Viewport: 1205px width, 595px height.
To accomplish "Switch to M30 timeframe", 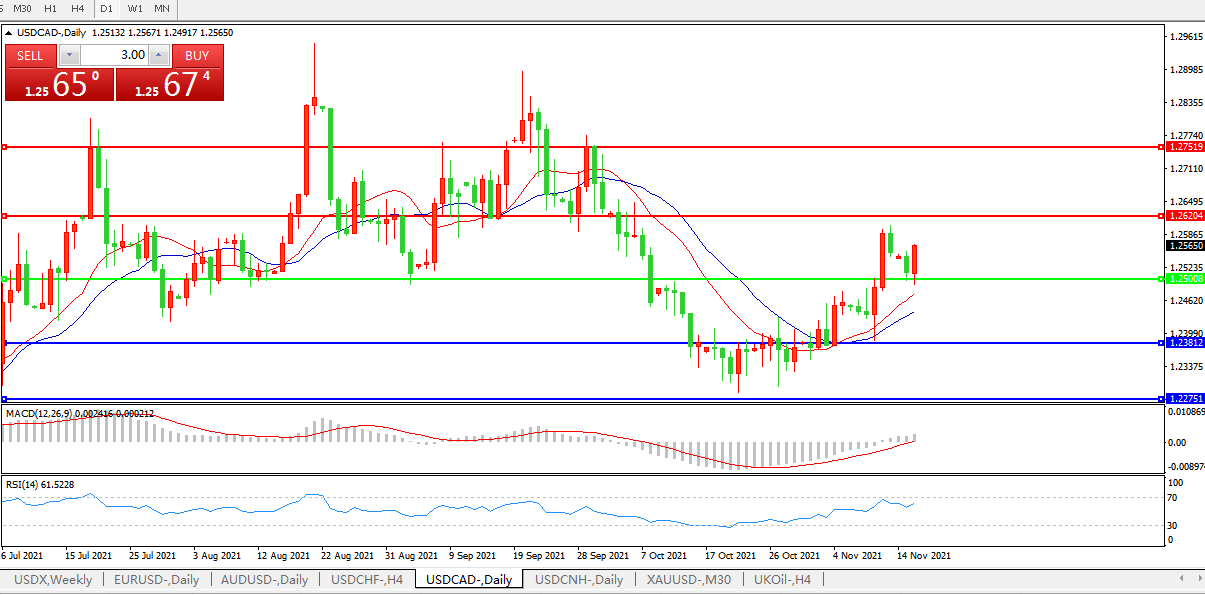I will (x=22, y=8).
